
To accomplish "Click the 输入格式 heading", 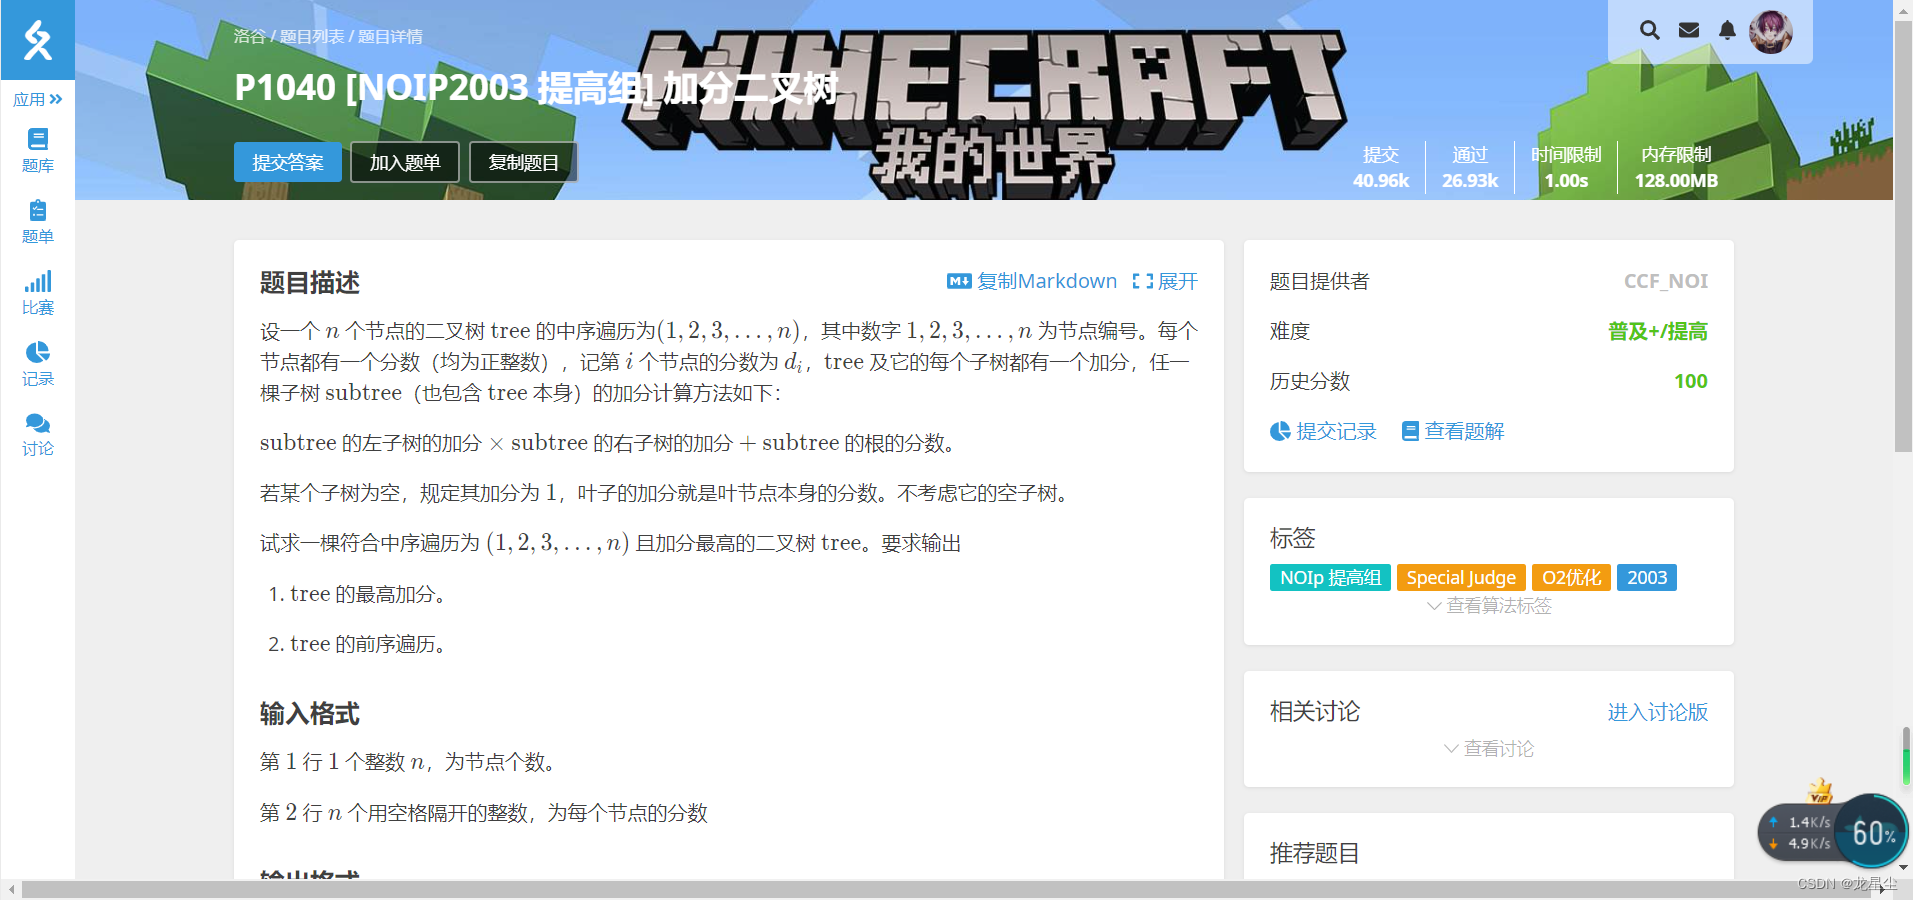I will pos(309,713).
